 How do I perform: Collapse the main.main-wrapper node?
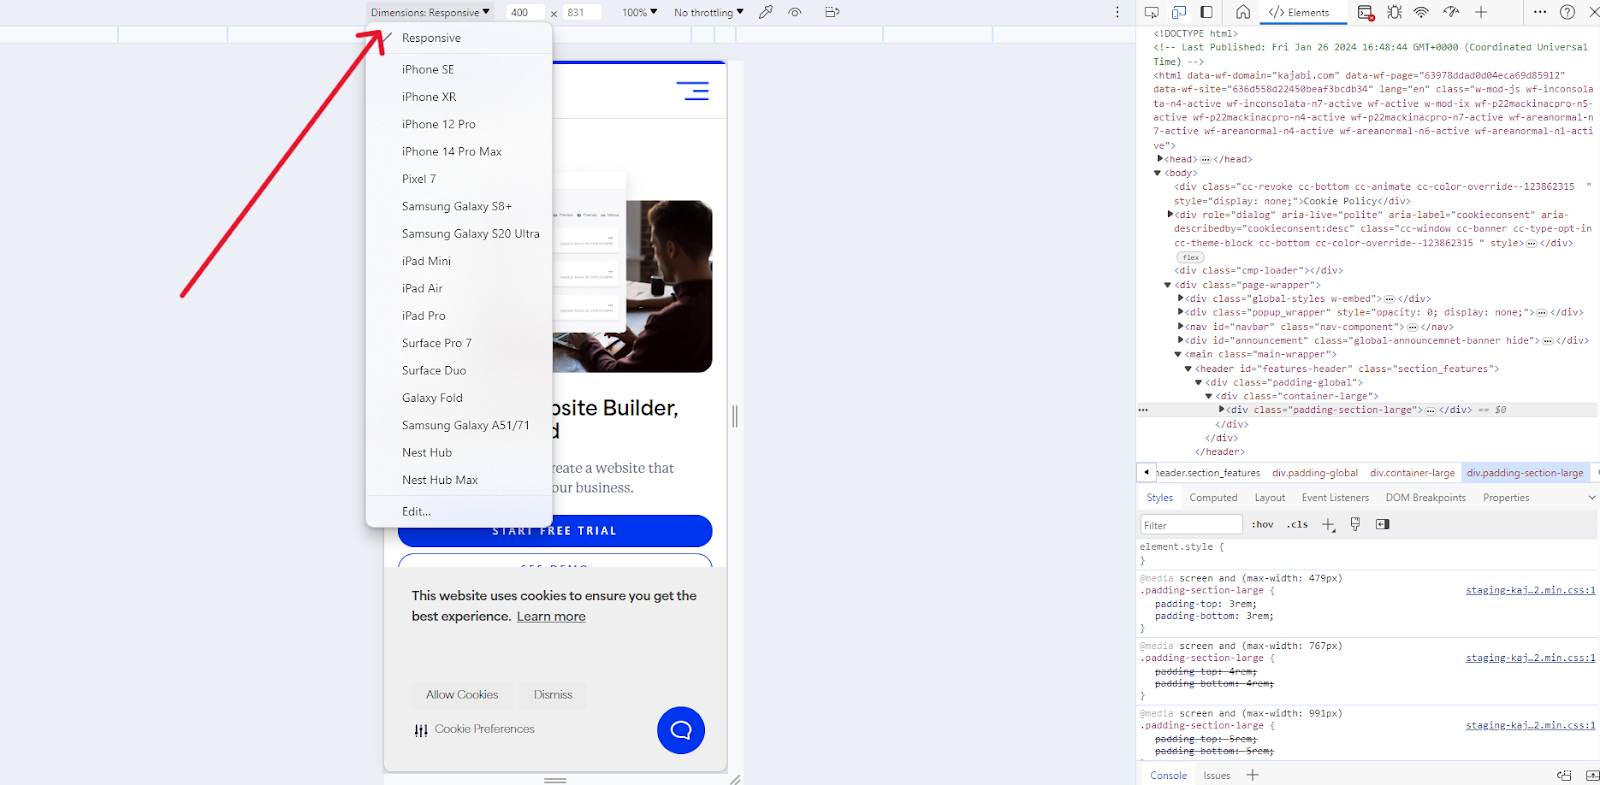[x=1178, y=355]
